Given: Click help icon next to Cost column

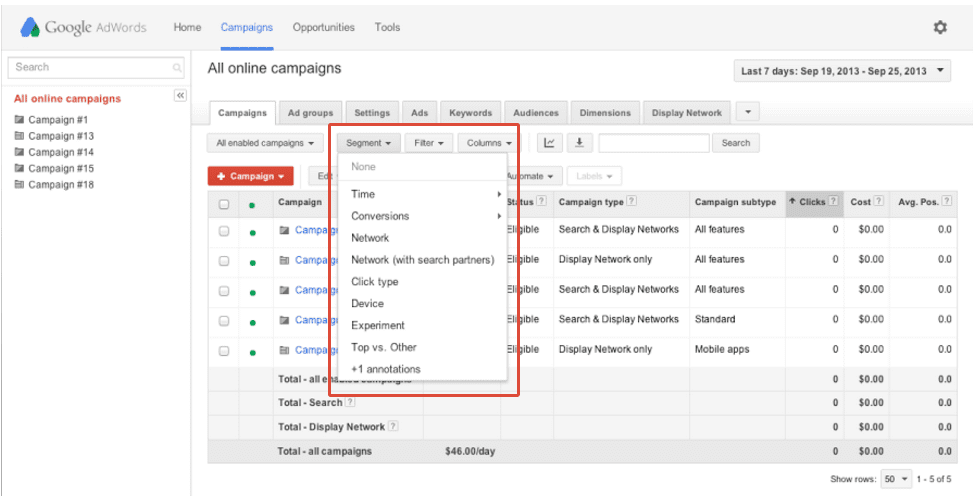Looking at the screenshot, I should pos(879,201).
